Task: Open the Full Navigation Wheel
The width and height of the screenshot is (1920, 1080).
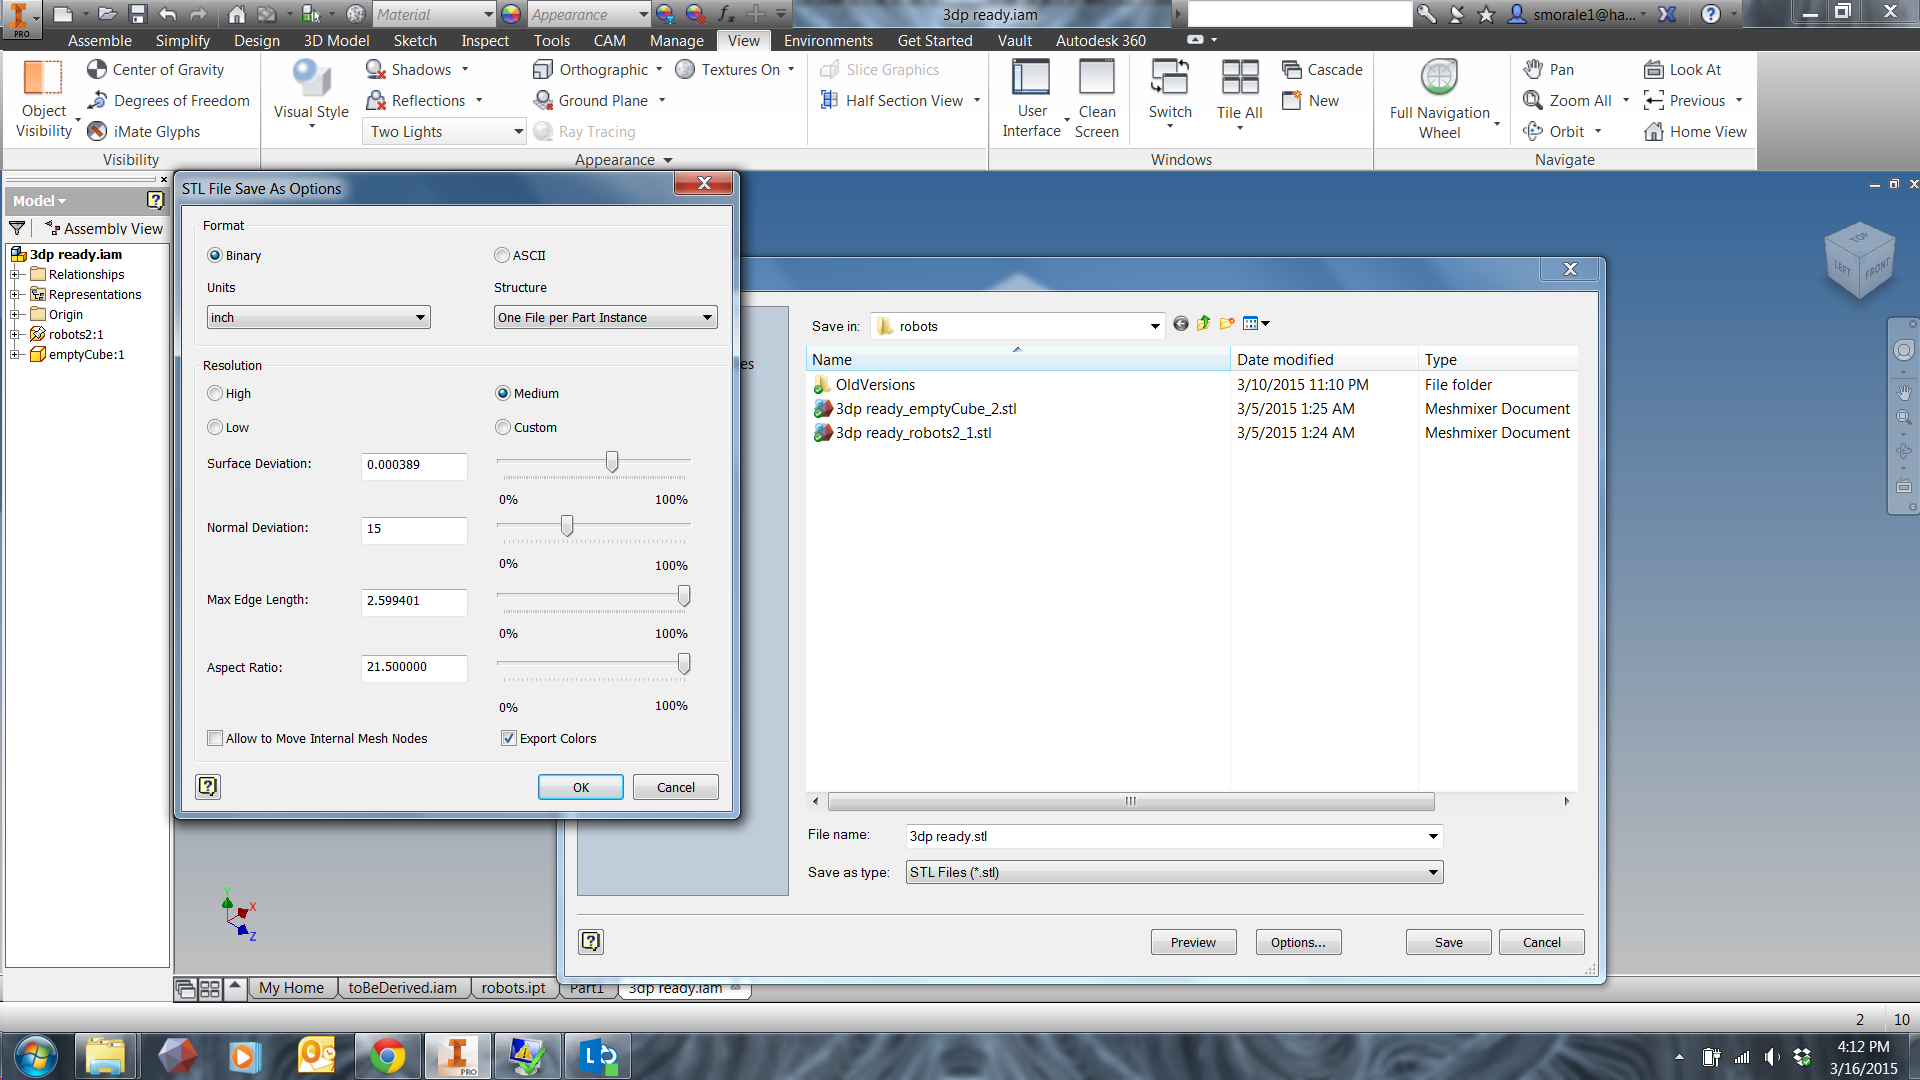Action: tap(1441, 97)
